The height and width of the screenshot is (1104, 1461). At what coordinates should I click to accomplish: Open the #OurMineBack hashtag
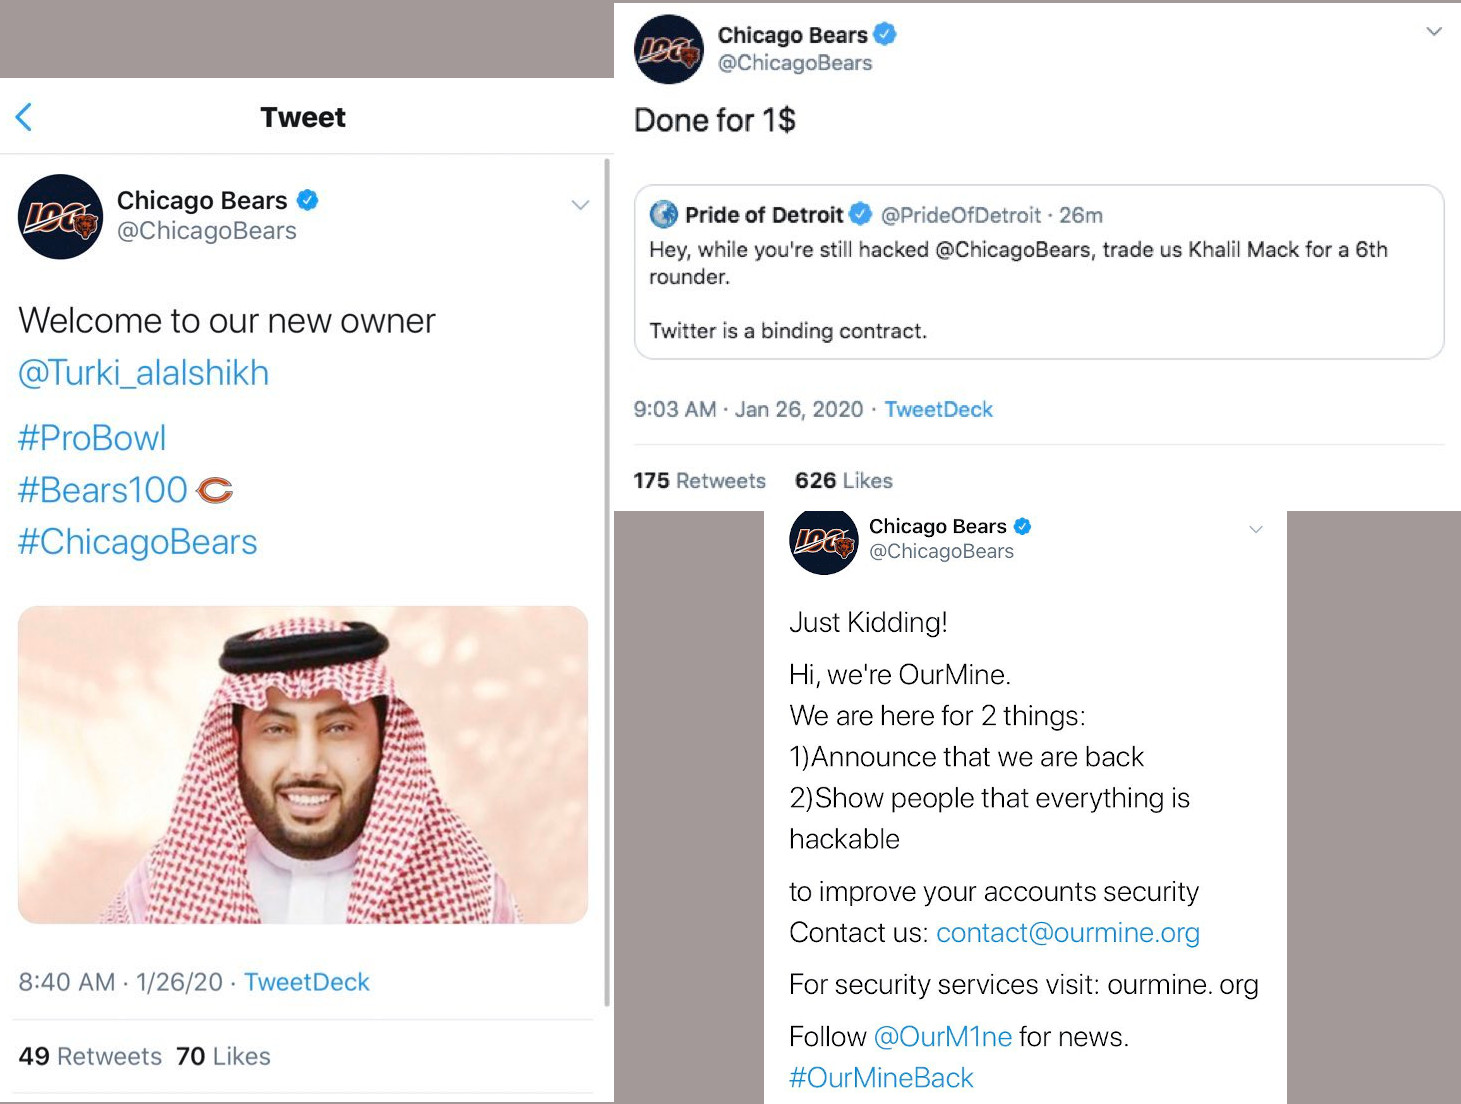(881, 1077)
